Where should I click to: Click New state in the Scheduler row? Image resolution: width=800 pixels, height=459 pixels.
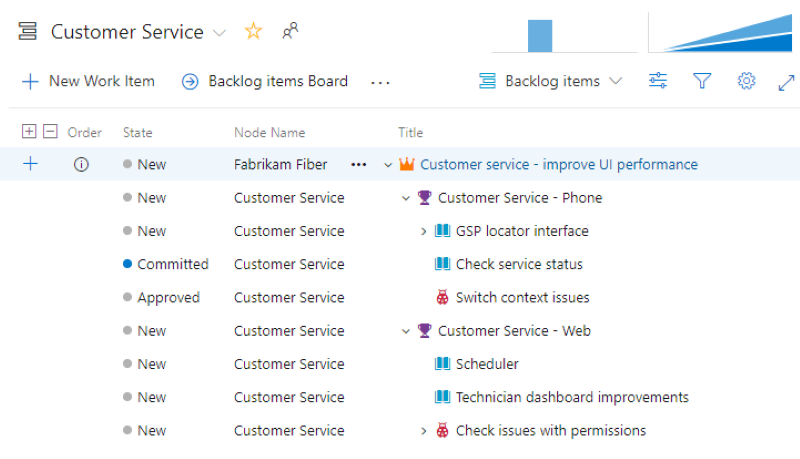pyautogui.click(x=144, y=364)
